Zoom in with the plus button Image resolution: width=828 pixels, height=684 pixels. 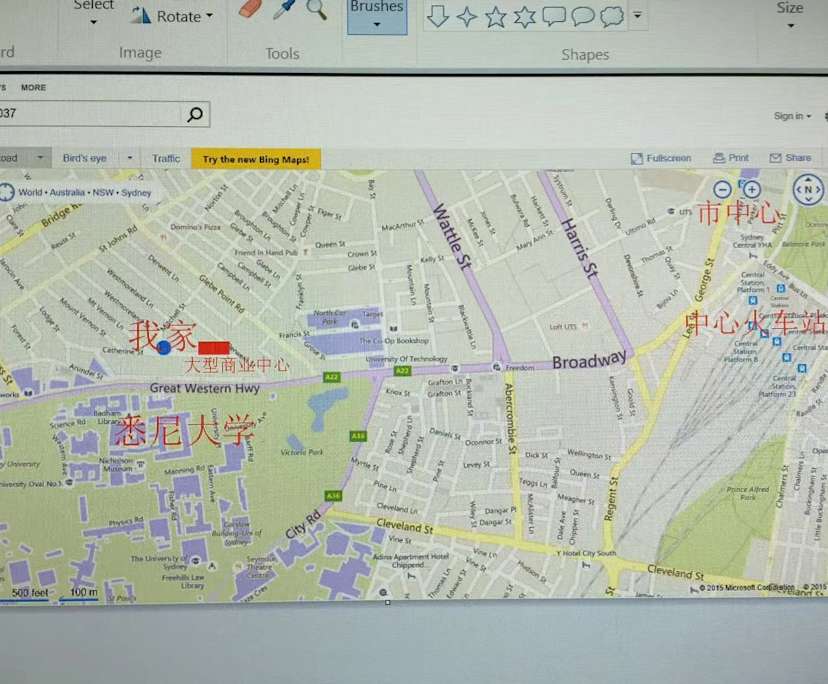pos(751,189)
